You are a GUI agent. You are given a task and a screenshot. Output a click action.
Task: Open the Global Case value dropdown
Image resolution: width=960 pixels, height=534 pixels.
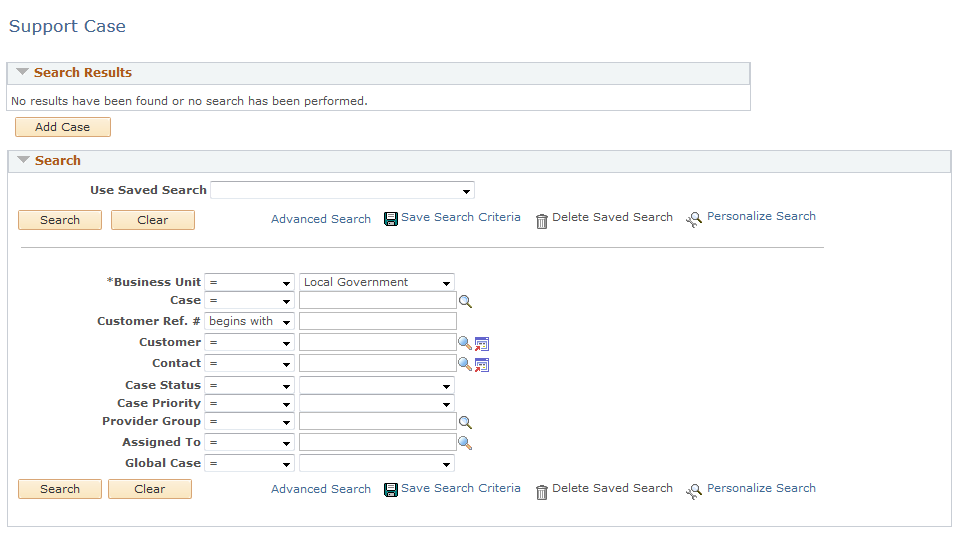377,463
